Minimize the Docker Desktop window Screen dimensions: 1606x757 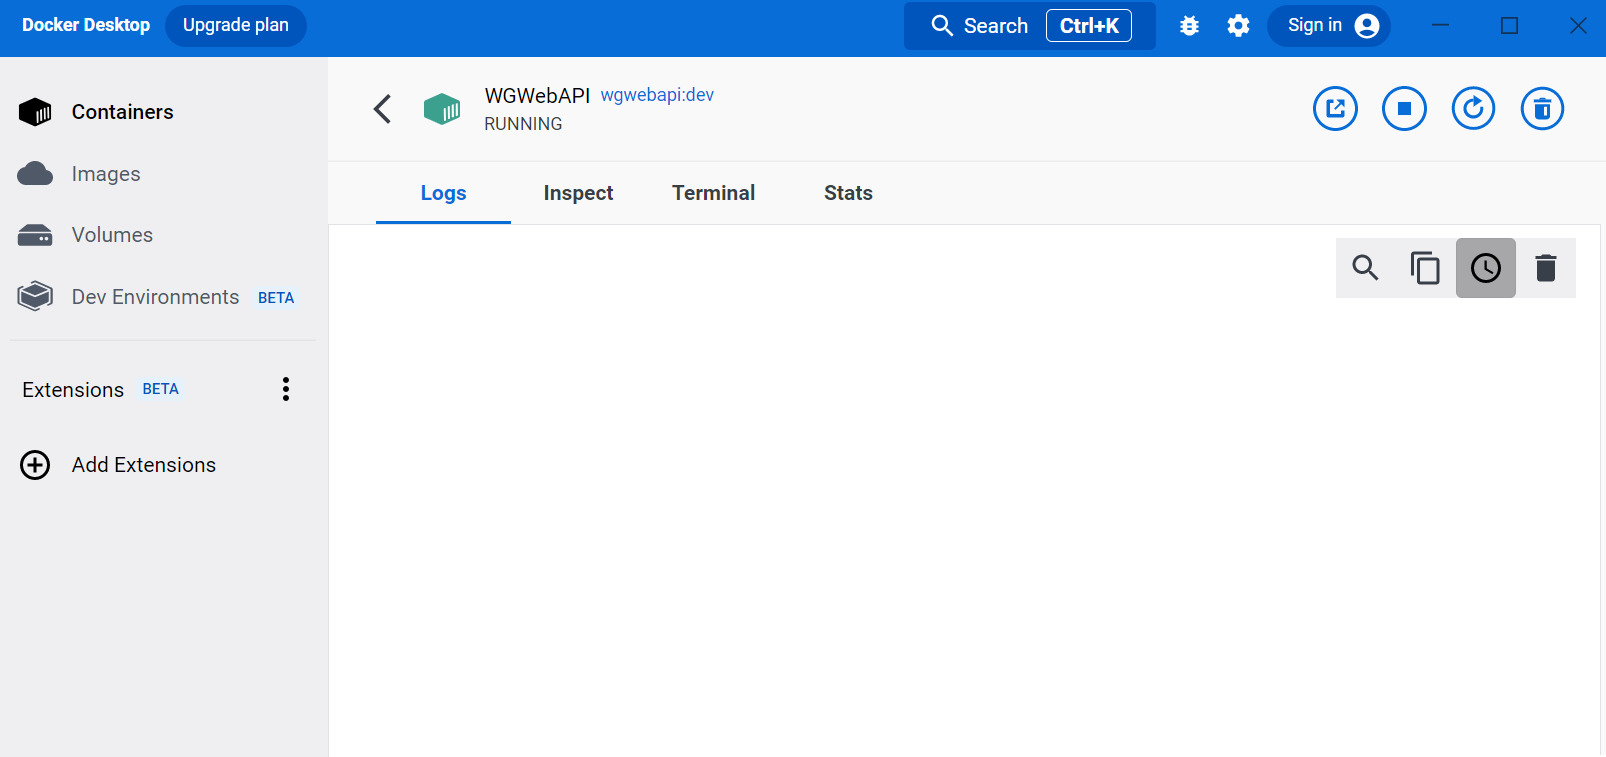coord(1441,25)
